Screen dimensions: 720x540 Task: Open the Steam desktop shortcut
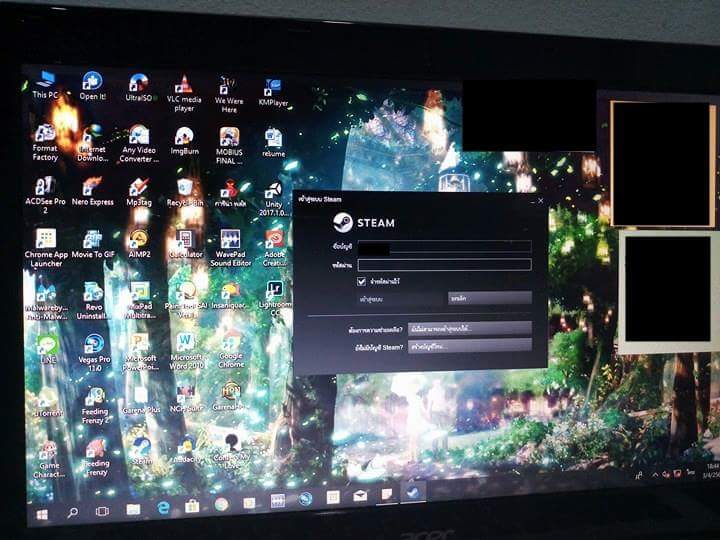tap(141, 451)
